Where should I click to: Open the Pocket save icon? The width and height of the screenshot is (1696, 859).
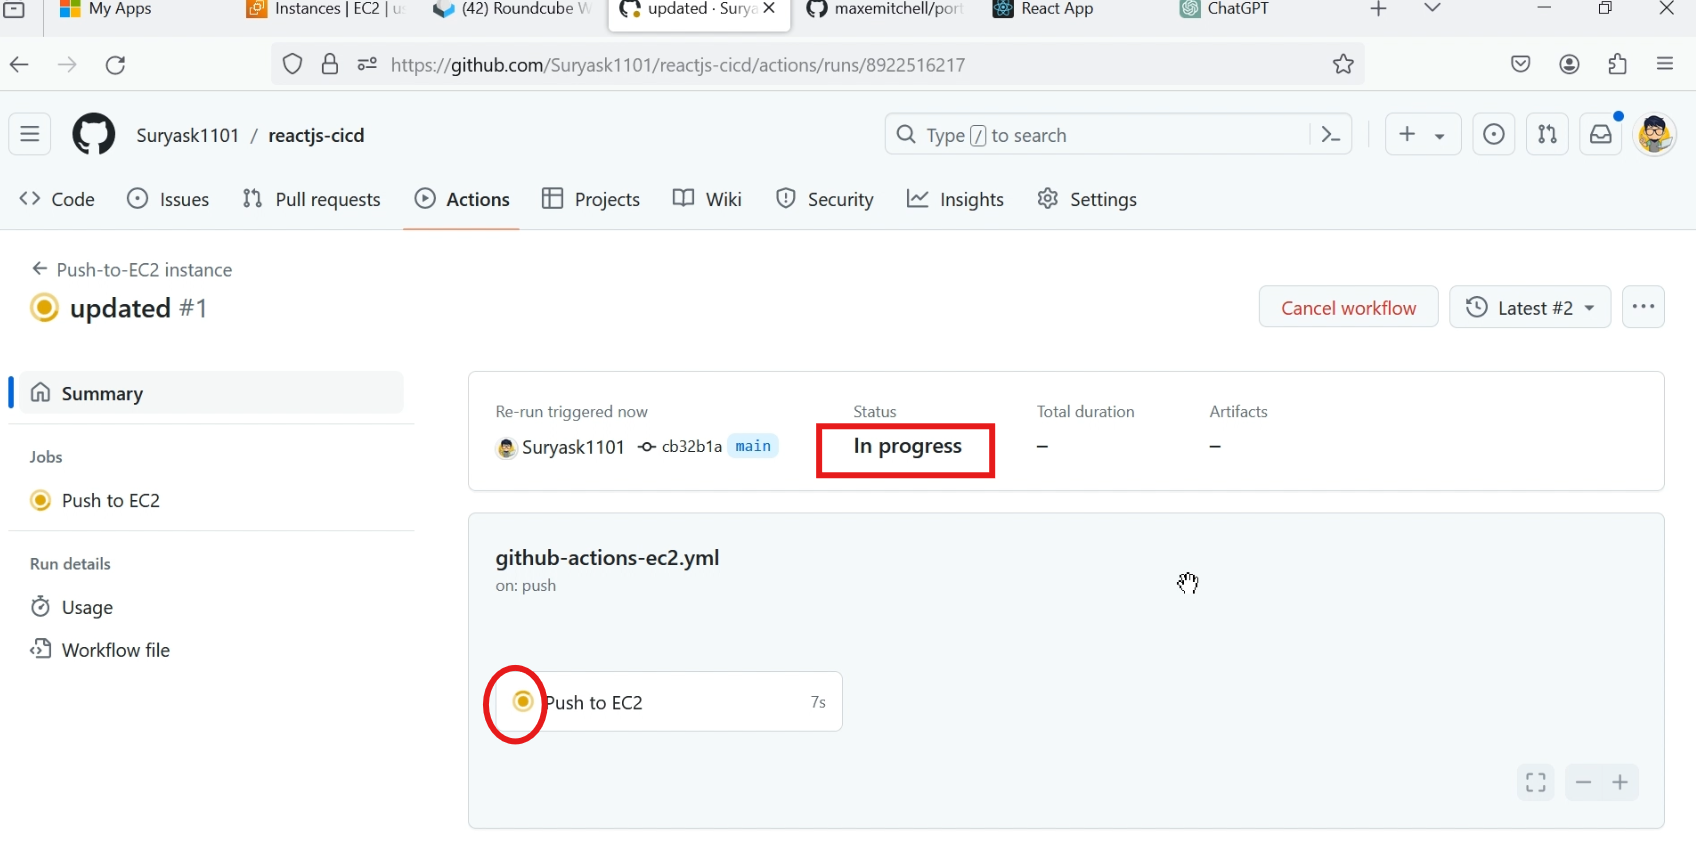[1521, 64]
